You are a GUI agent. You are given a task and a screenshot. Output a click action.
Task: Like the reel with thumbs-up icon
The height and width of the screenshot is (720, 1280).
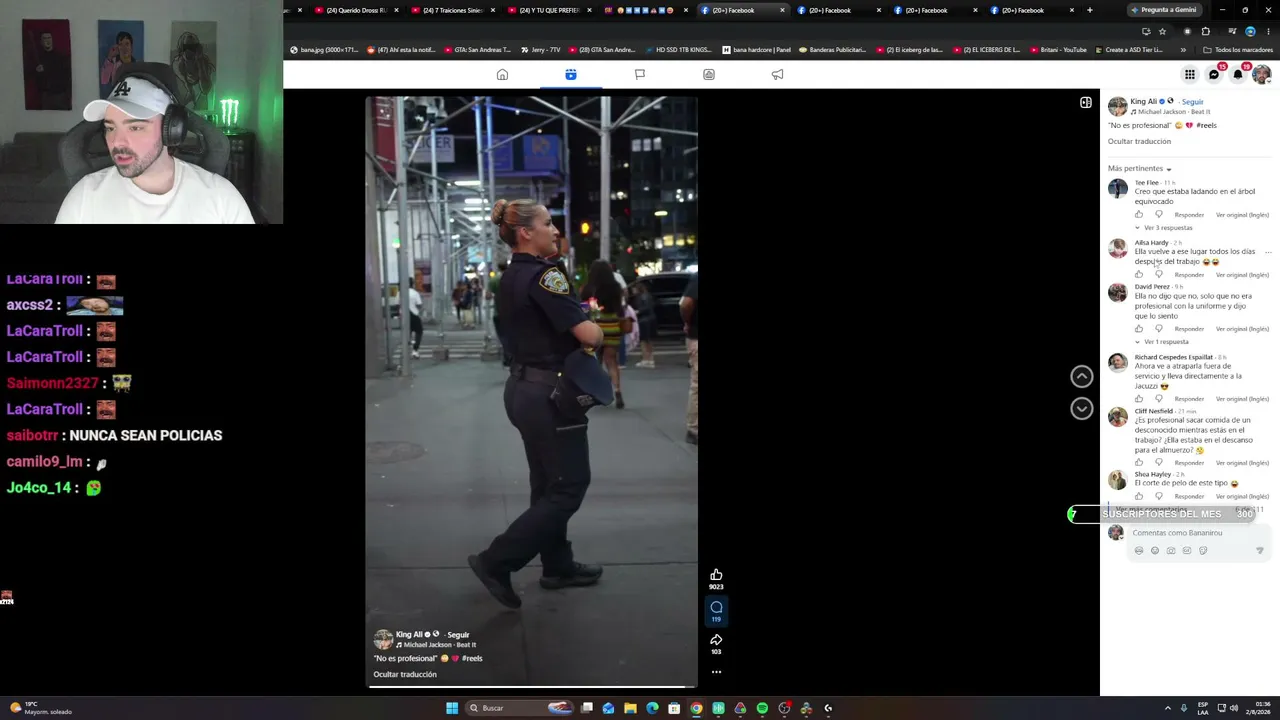click(x=716, y=575)
